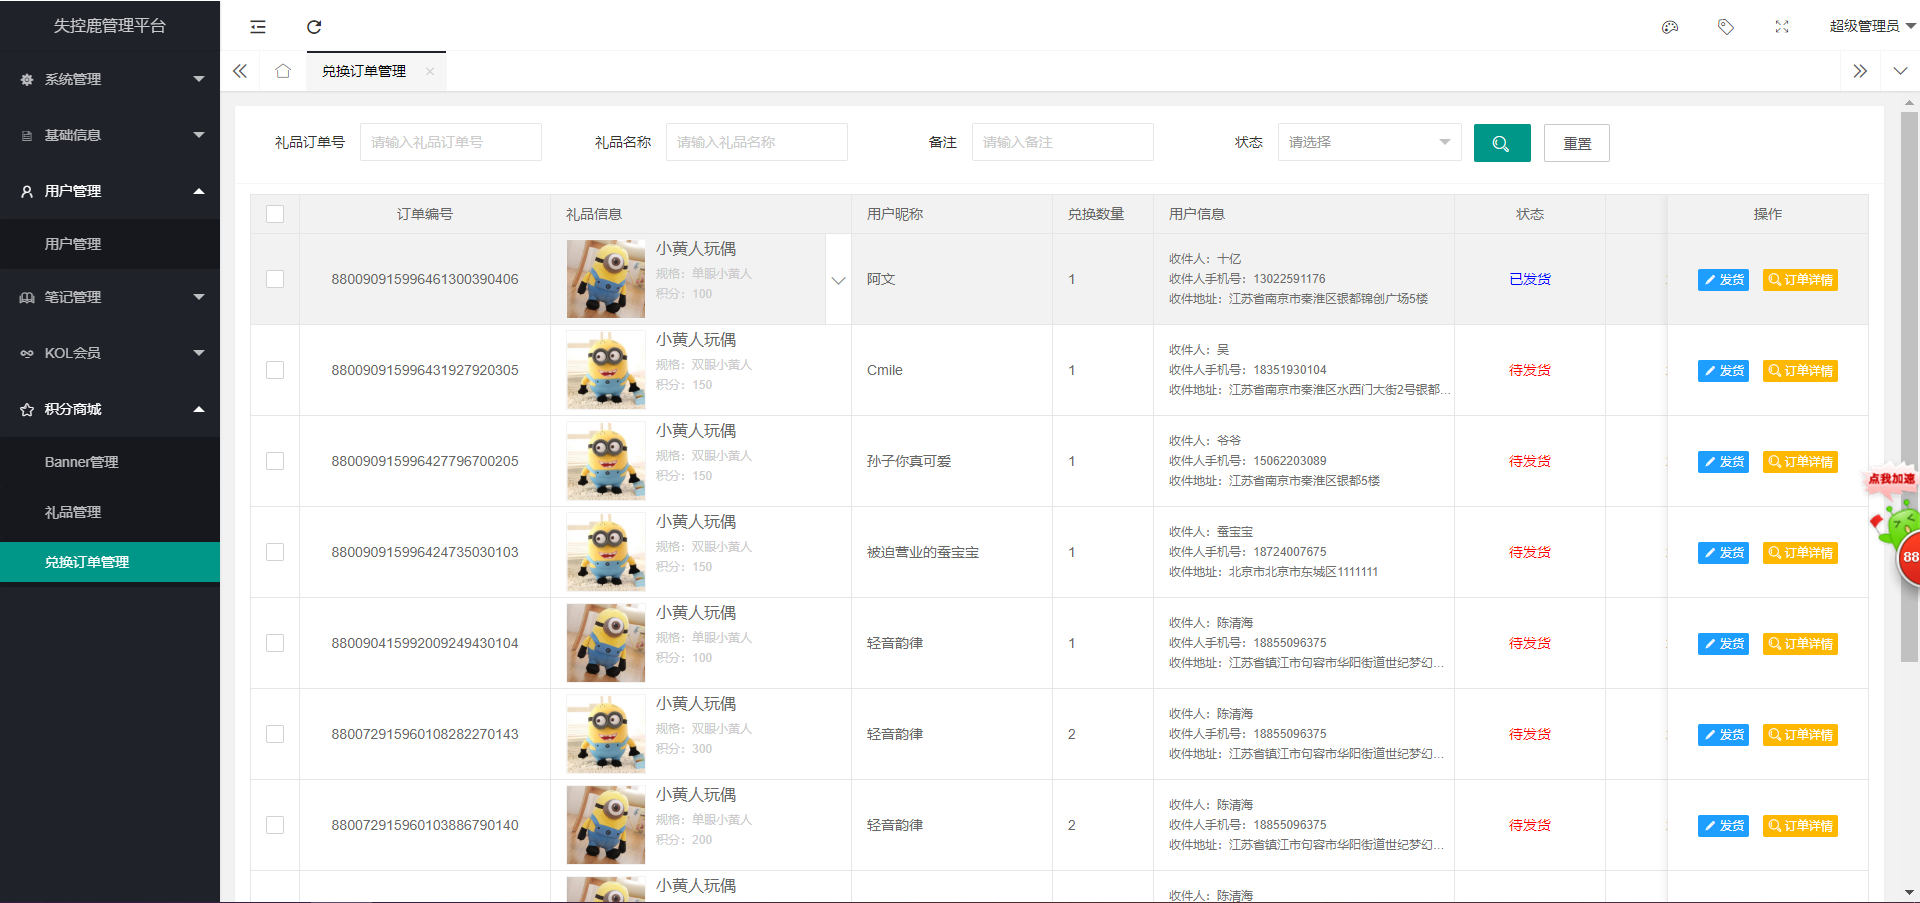The height and width of the screenshot is (903, 1920).
Task: Toggle the select-all checkbox in table header
Action: [275, 214]
